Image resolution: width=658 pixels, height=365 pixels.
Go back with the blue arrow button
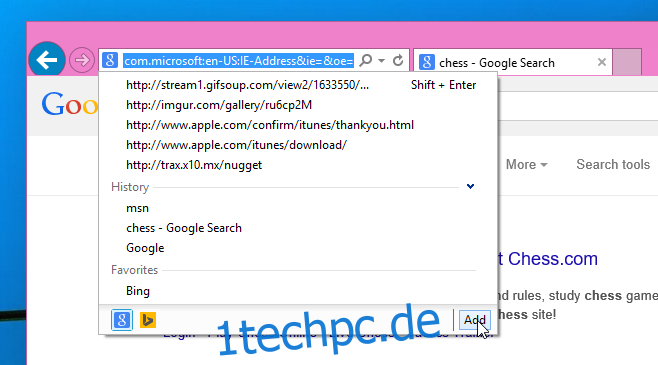coord(47,60)
